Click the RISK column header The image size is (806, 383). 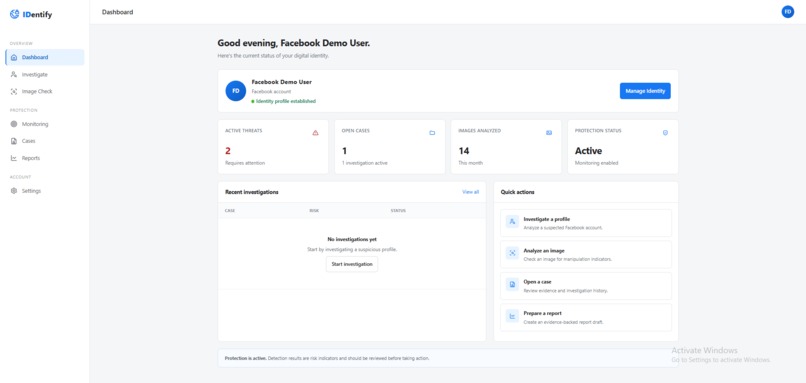click(314, 210)
